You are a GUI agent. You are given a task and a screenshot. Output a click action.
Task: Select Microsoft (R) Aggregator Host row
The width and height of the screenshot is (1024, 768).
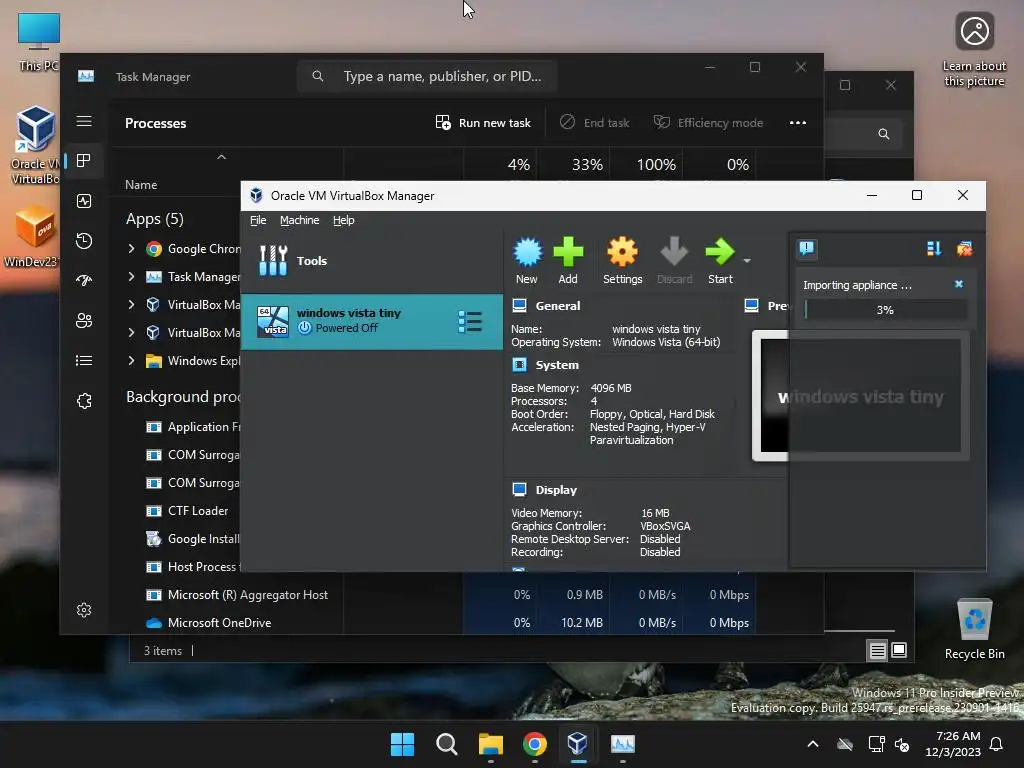coord(432,595)
